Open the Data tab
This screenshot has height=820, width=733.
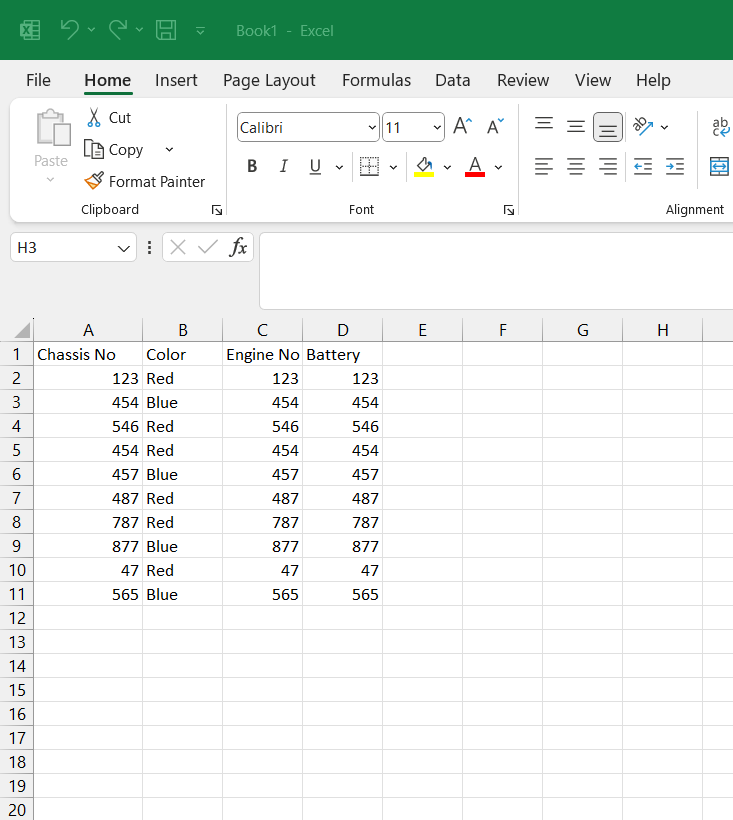(453, 80)
